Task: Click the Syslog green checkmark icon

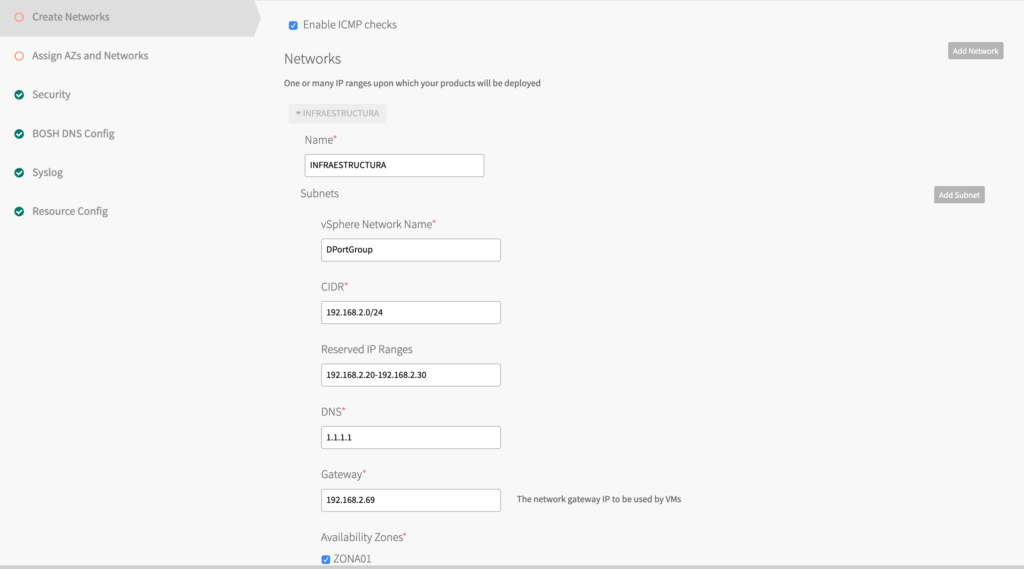Action: (x=19, y=173)
